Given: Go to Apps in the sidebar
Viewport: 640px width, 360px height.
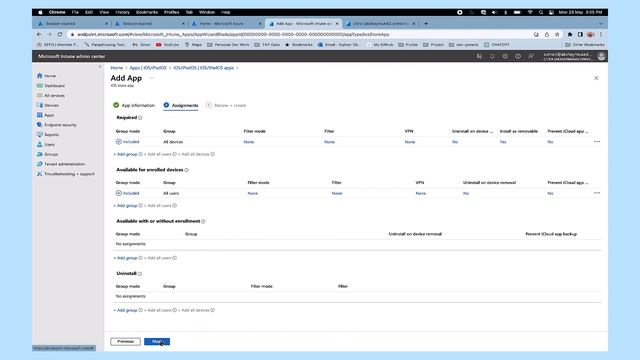Looking at the screenshot, I should click(45, 115).
